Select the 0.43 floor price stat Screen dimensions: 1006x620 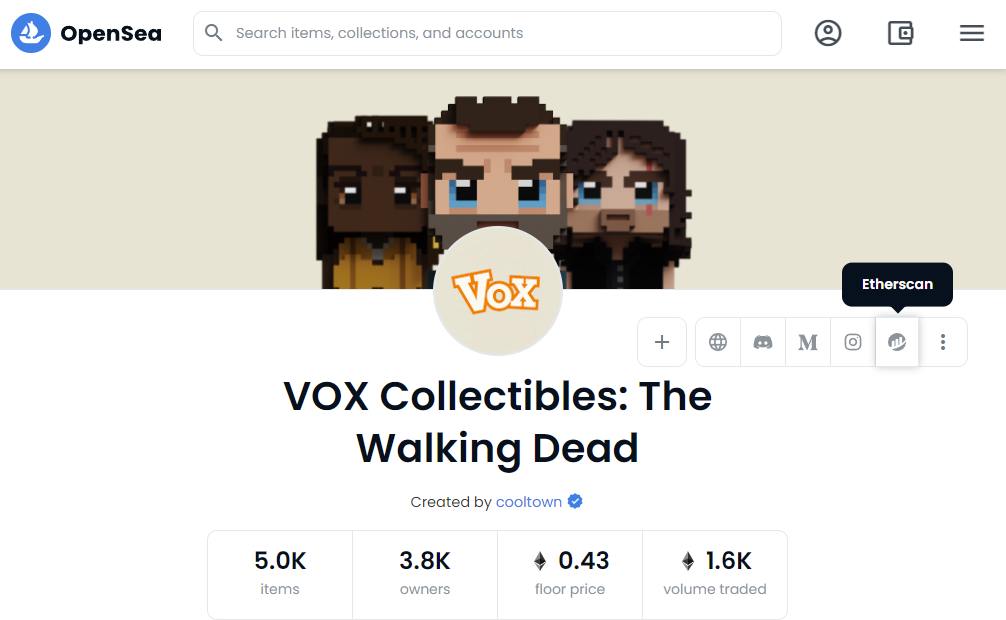click(x=570, y=574)
